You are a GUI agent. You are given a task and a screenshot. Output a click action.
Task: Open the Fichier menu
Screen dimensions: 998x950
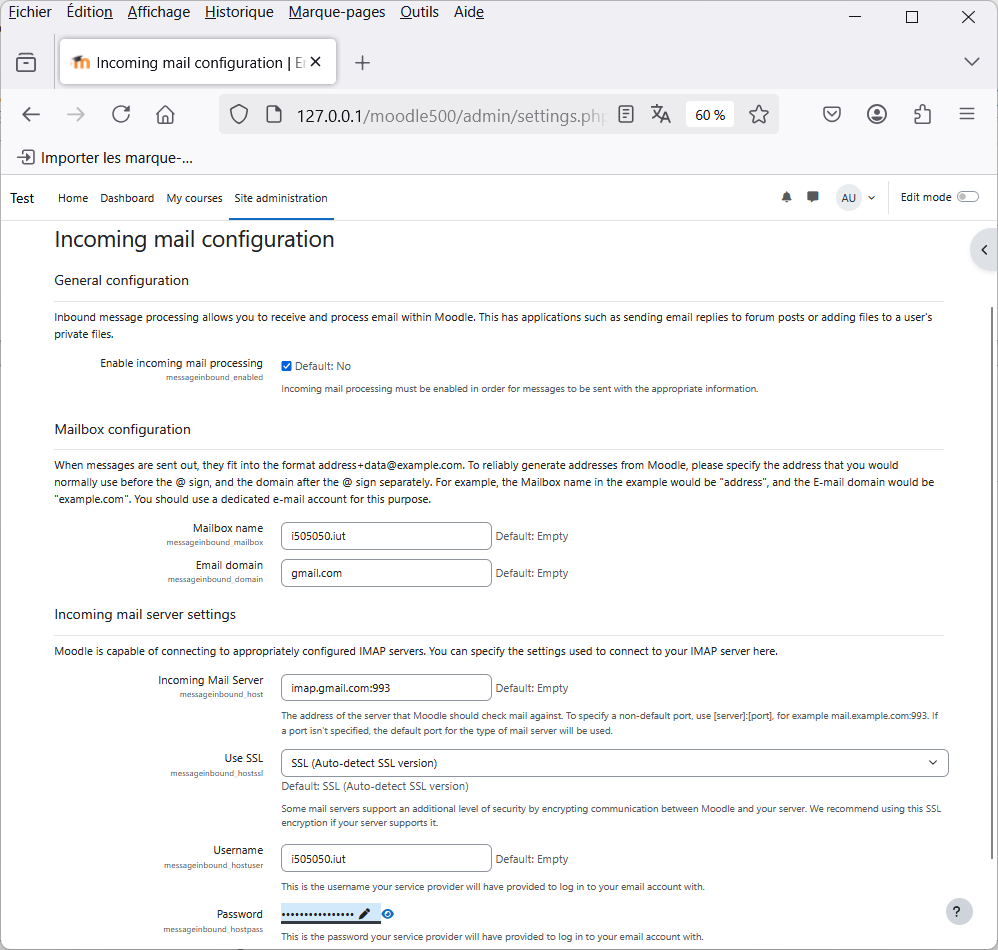click(x=30, y=12)
